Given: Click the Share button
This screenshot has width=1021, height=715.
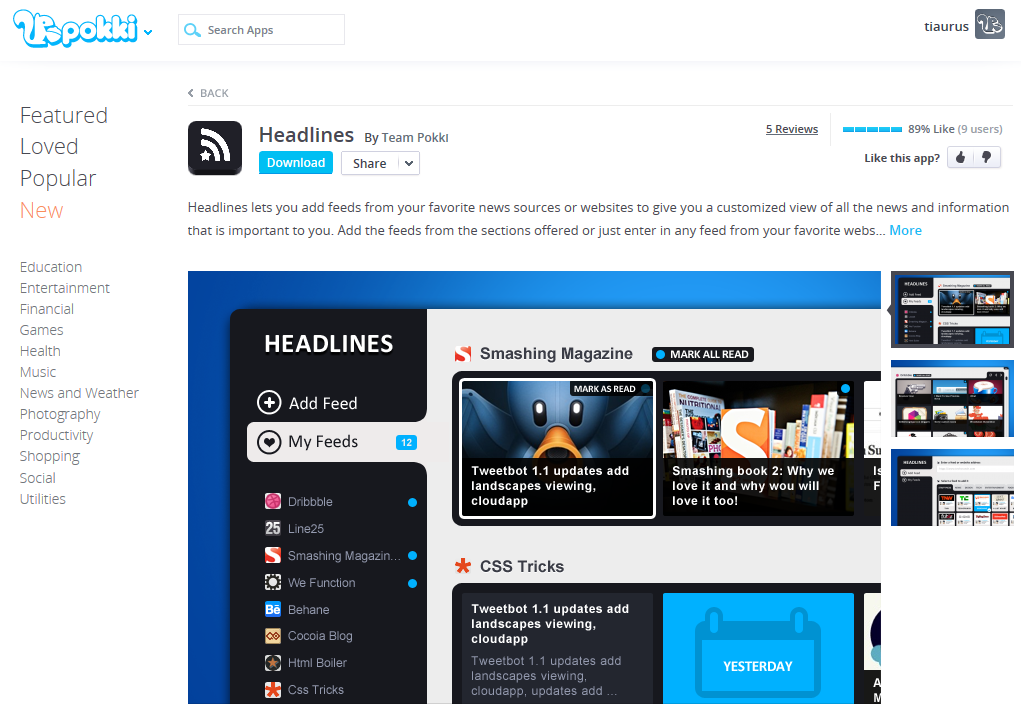Looking at the screenshot, I should 369,163.
